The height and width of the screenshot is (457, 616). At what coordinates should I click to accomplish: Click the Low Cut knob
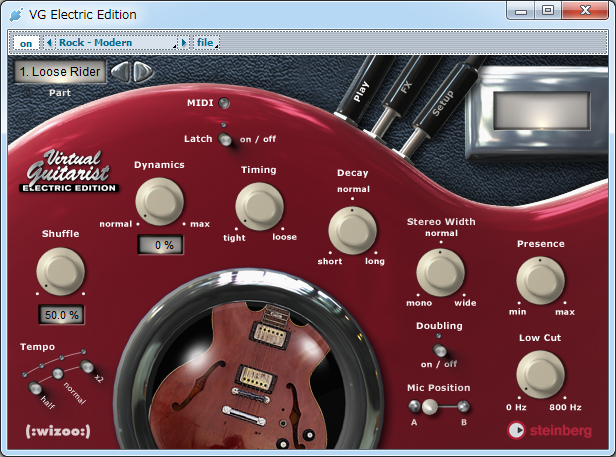(x=541, y=374)
